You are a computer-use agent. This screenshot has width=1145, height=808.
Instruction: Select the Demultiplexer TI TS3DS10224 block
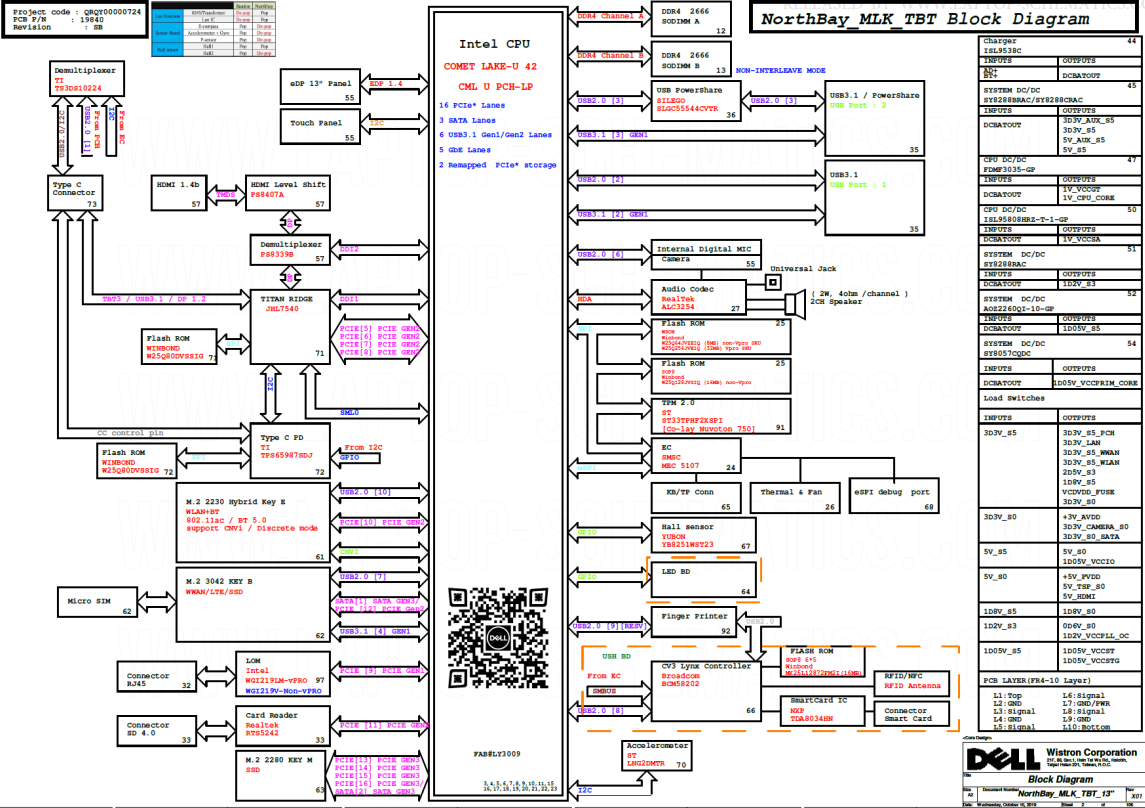[86, 78]
